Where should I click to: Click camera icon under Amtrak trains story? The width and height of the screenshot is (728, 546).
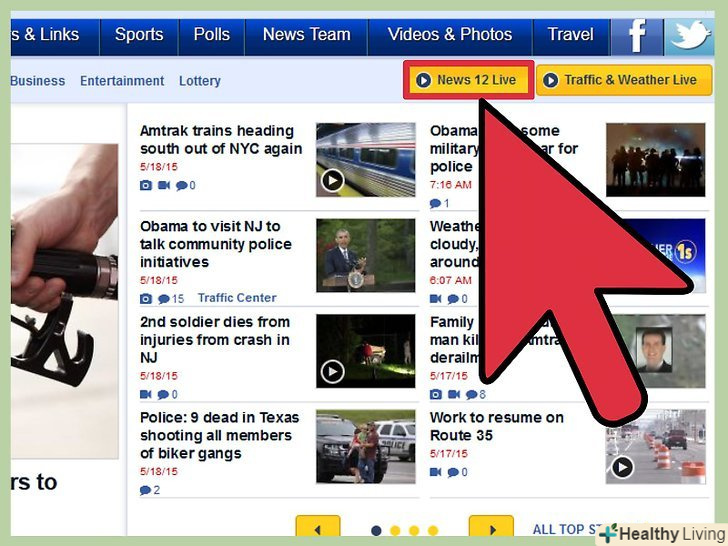(146, 185)
